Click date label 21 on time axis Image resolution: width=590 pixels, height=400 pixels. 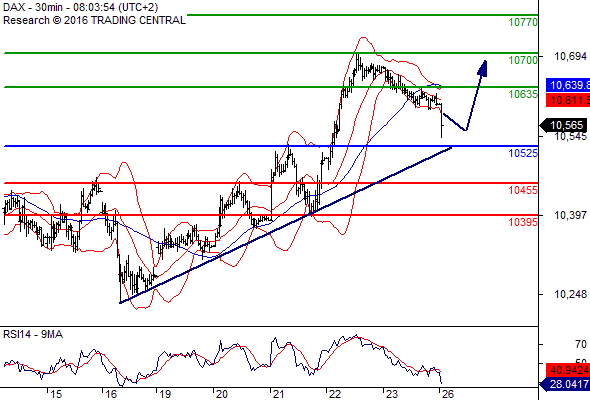(278, 394)
